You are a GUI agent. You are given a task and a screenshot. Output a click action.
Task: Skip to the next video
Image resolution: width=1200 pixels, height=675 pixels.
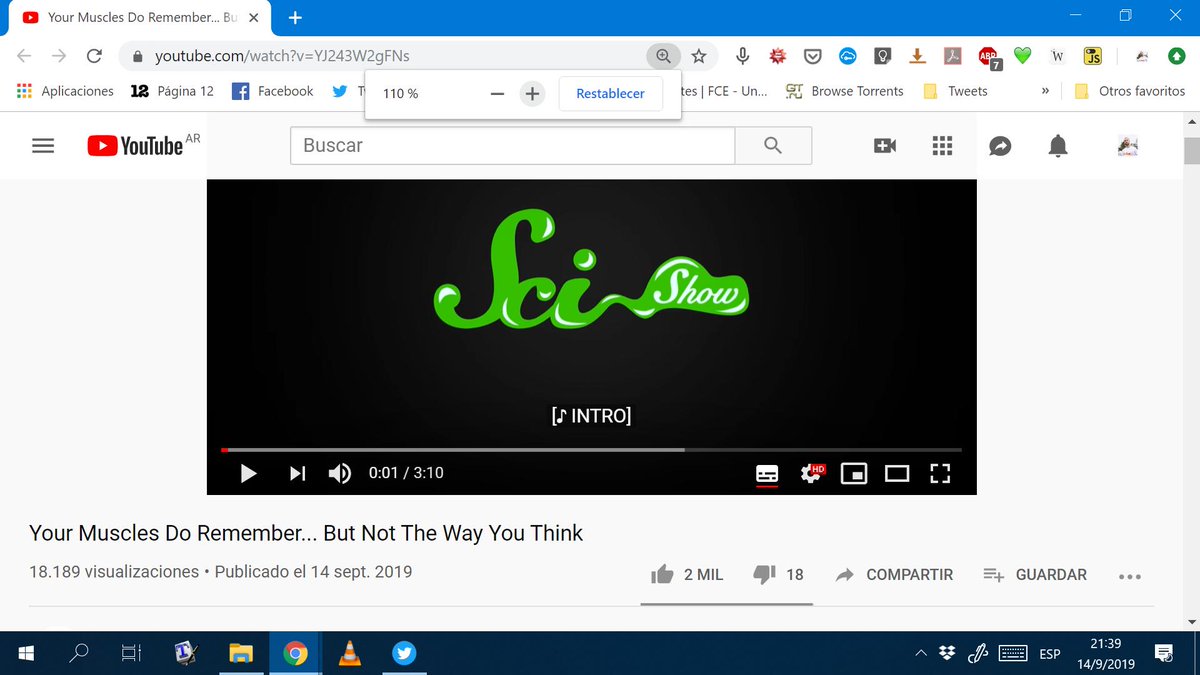pyautogui.click(x=298, y=473)
